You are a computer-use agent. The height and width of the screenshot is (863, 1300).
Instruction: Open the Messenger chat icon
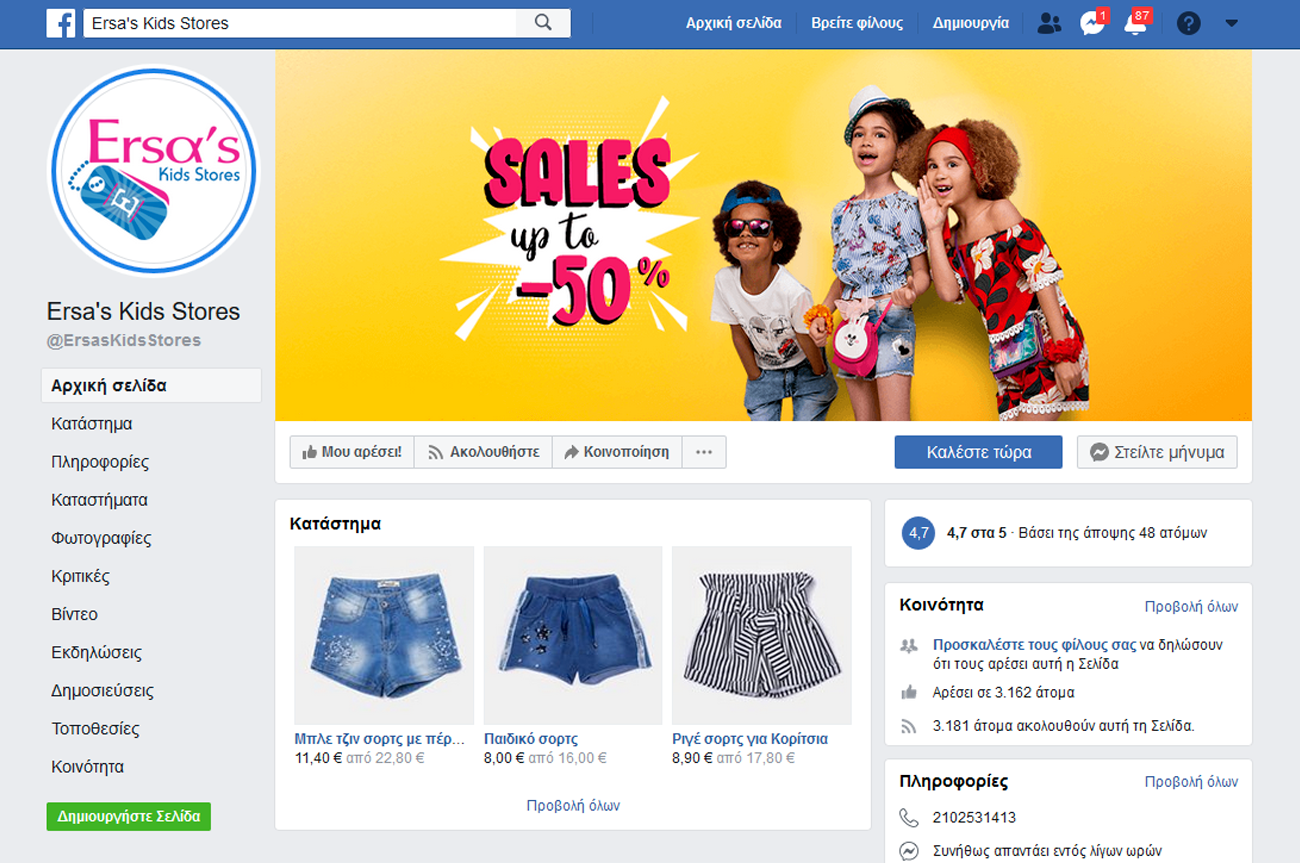click(x=1092, y=24)
